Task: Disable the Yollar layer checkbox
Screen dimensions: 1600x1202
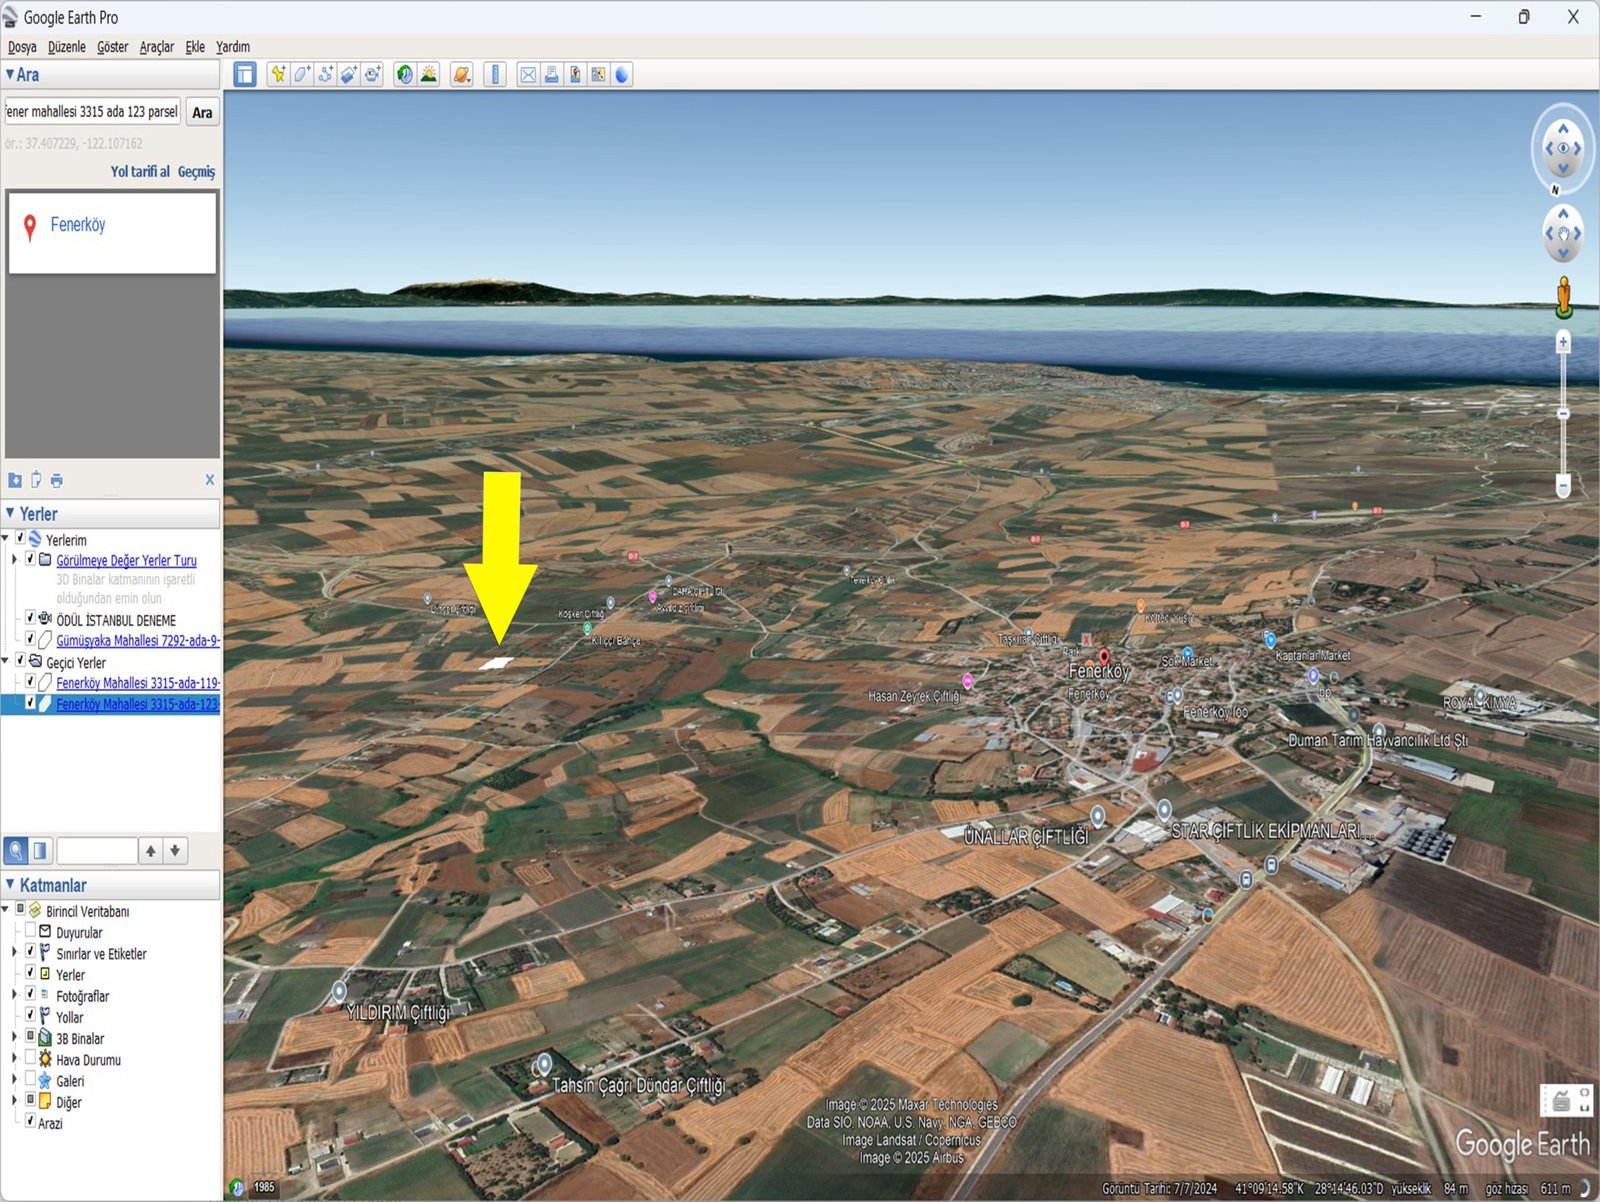Action: point(30,1016)
